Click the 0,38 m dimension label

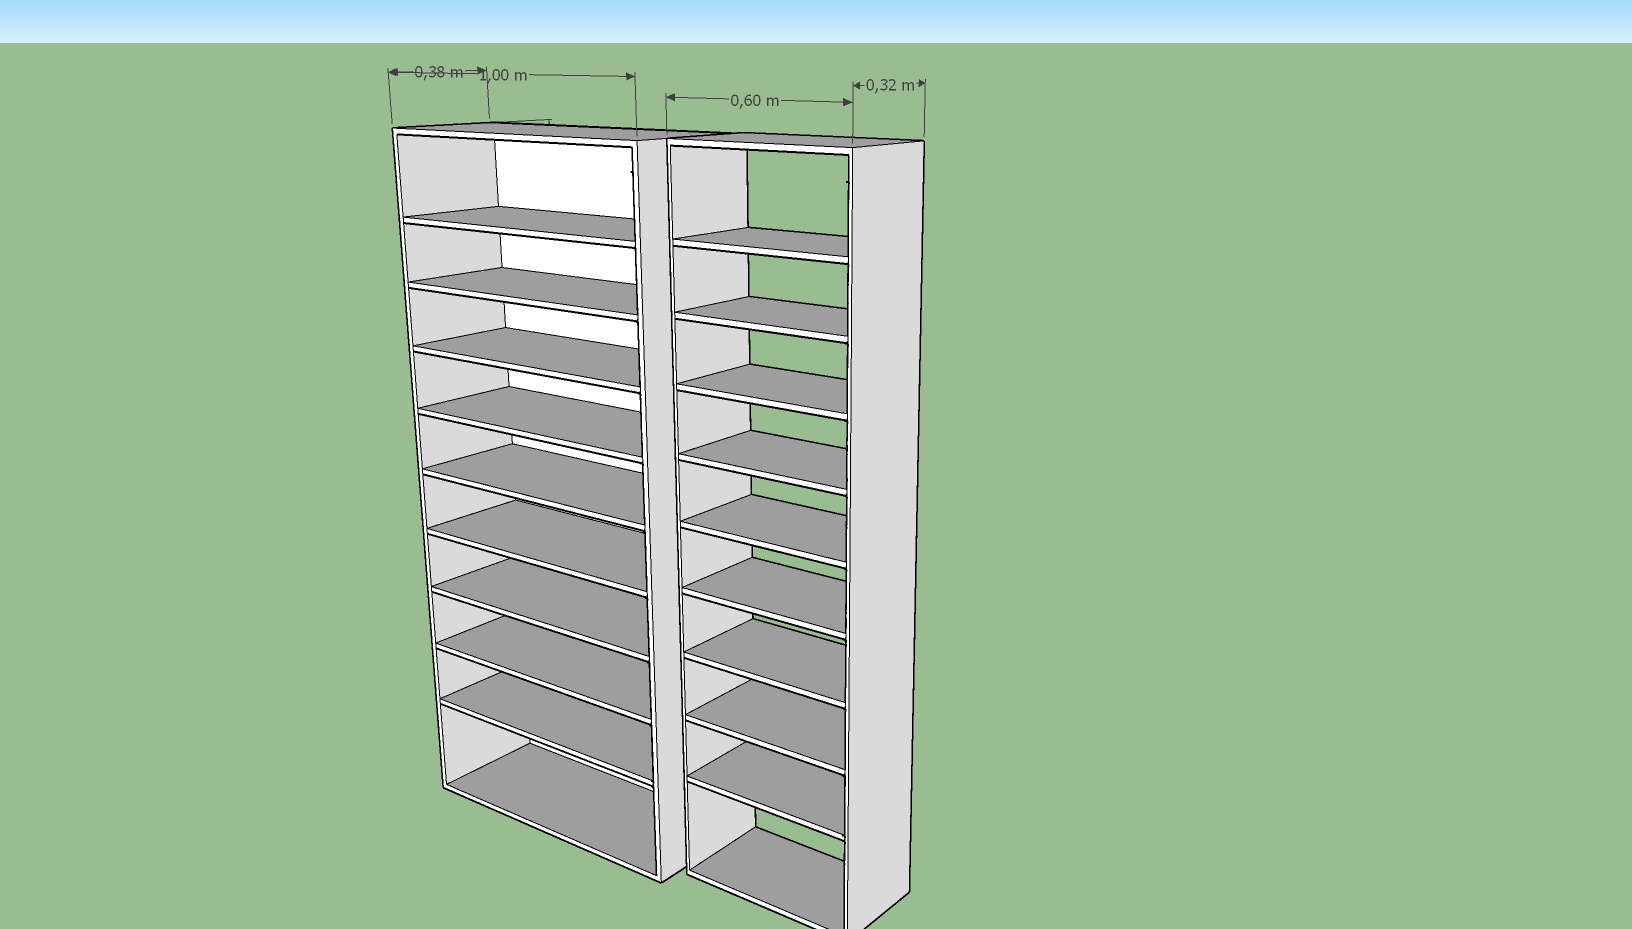[438, 72]
